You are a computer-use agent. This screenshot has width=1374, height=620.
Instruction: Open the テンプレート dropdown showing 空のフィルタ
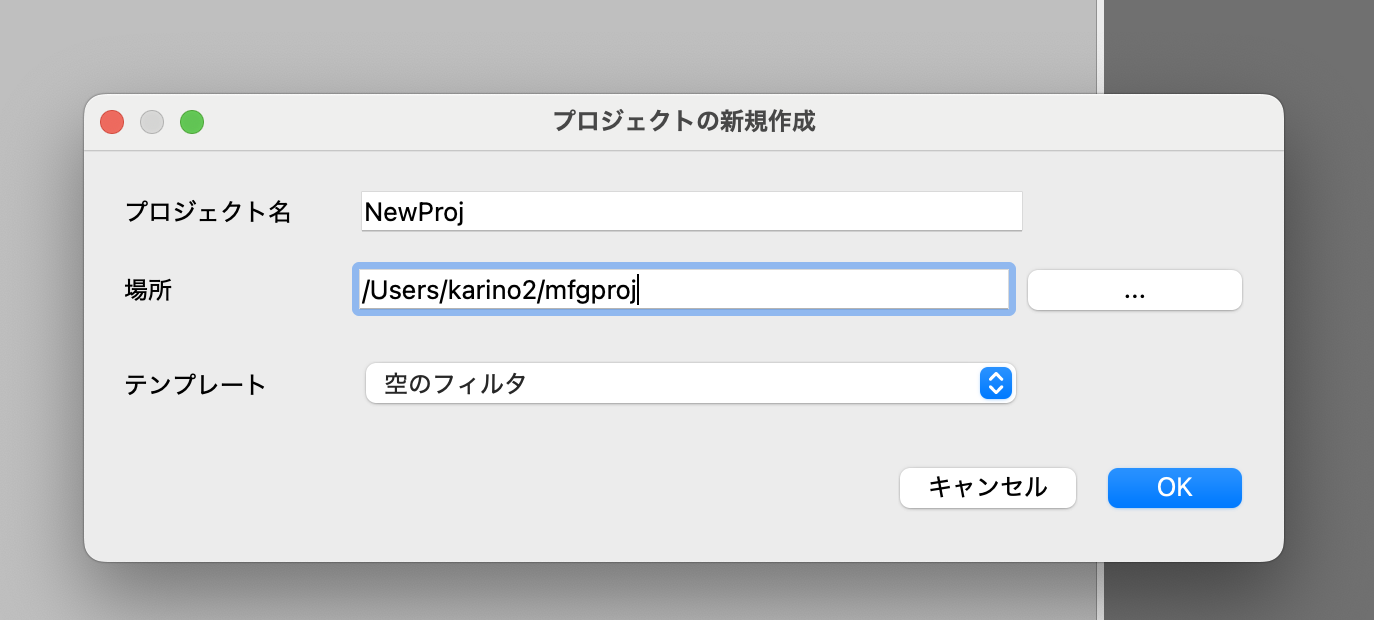pyautogui.click(x=690, y=383)
